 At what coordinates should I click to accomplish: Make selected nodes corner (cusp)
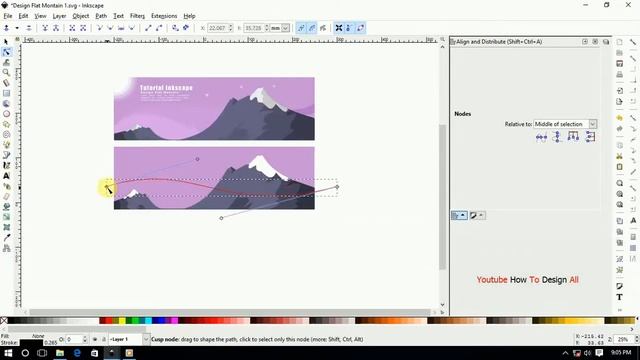(x=100, y=28)
